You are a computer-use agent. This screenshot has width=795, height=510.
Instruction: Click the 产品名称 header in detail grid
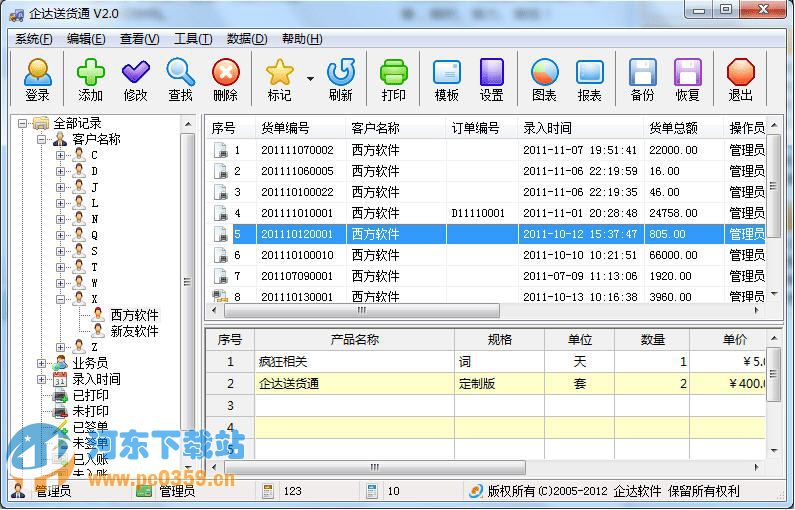pyautogui.click(x=354, y=340)
